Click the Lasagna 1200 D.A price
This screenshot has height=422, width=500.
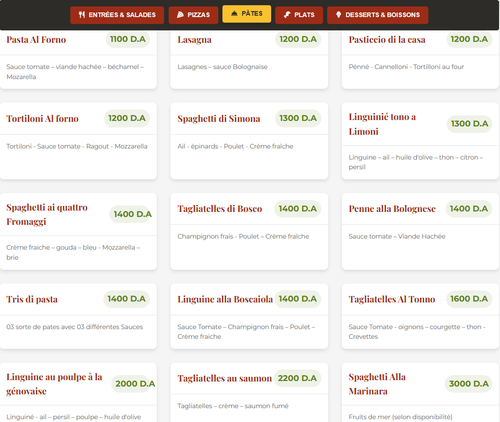click(x=298, y=39)
